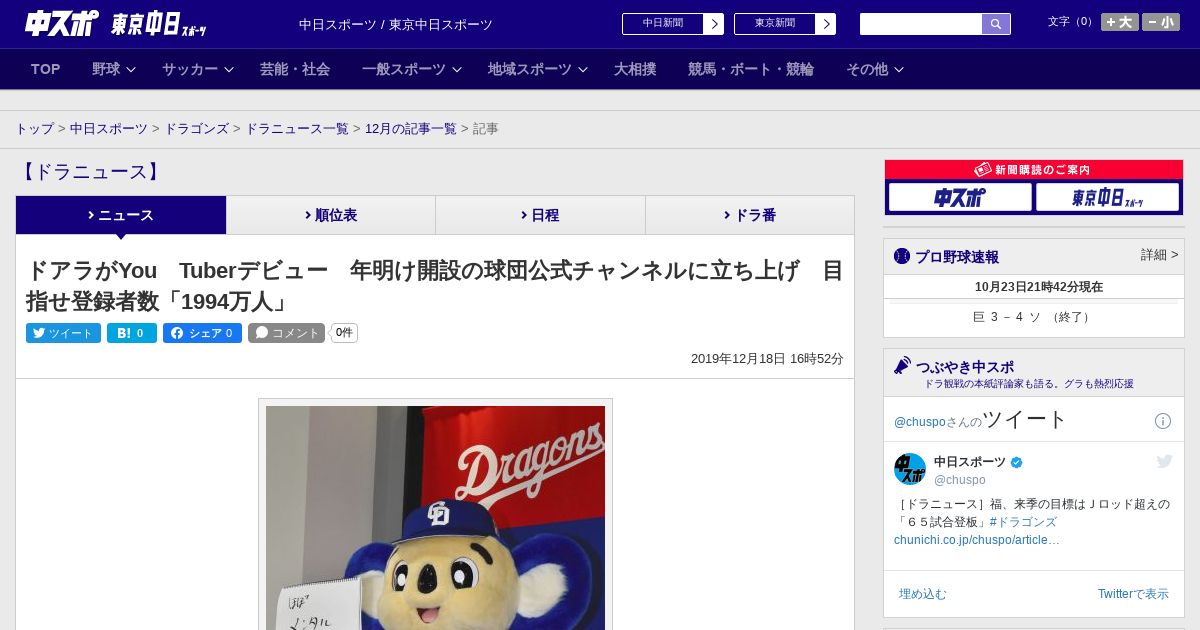Screen dimensions: 1200x630
Task: Go to 中日スポーツ in breadcrumb
Action: click(x=109, y=129)
